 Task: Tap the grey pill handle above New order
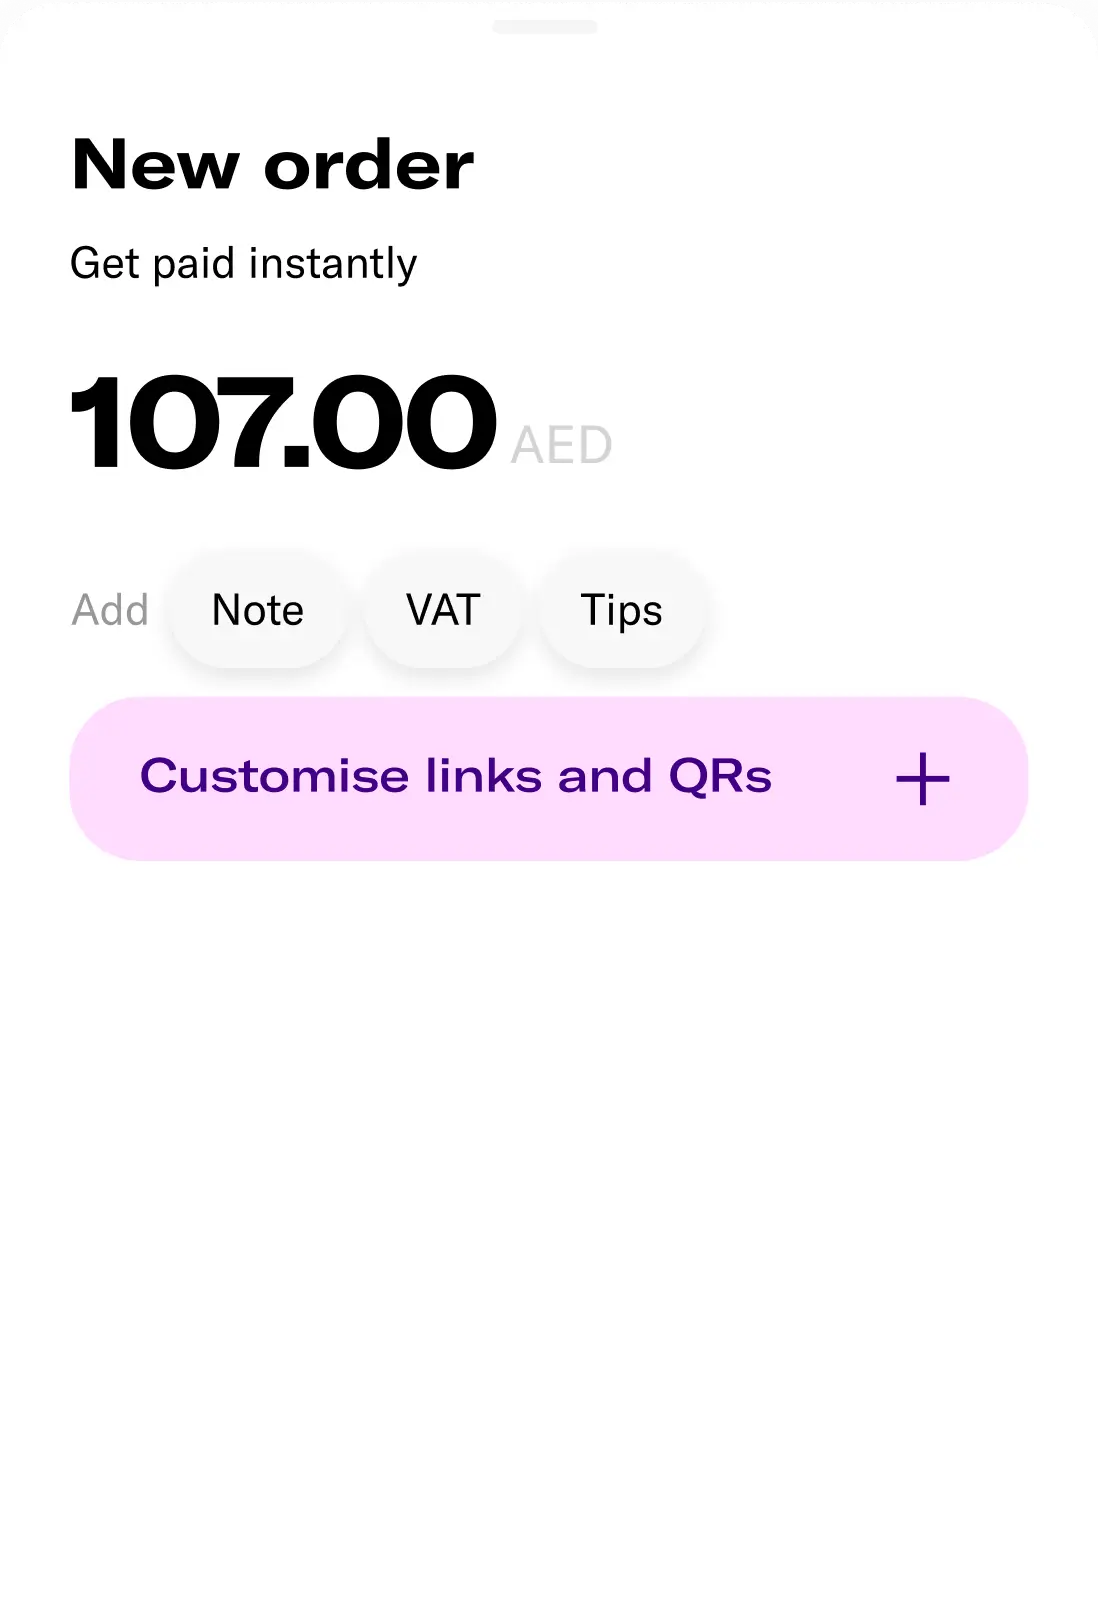[x=545, y=27]
